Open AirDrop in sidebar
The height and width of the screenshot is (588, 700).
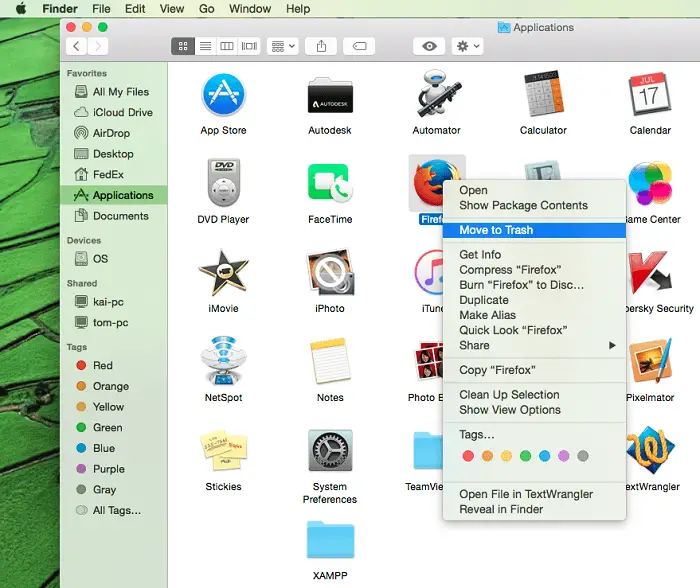[113, 133]
